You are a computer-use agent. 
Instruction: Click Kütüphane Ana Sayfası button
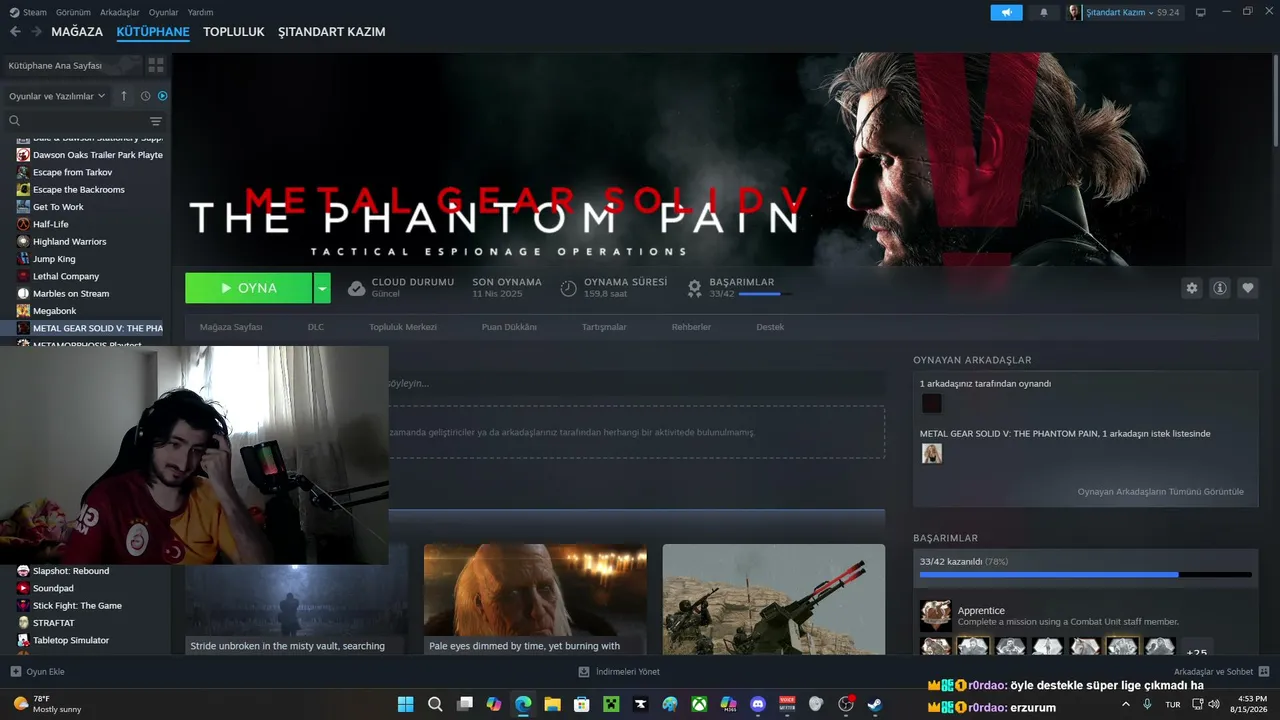72,65
